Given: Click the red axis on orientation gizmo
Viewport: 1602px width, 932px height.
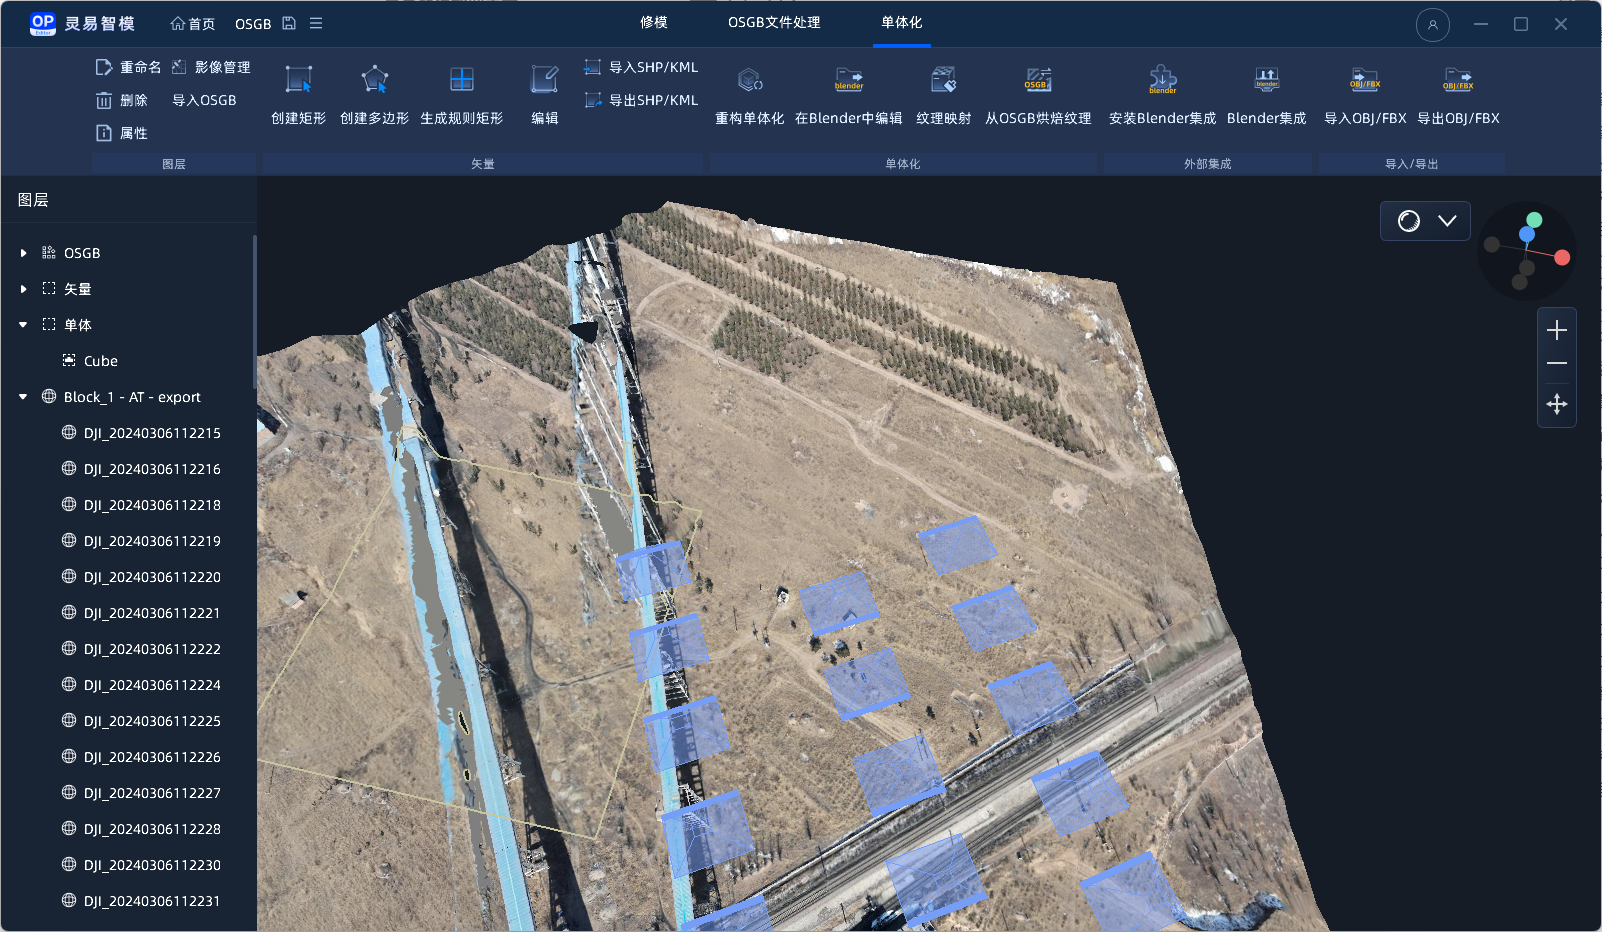Looking at the screenshot, I should 1562,258.
